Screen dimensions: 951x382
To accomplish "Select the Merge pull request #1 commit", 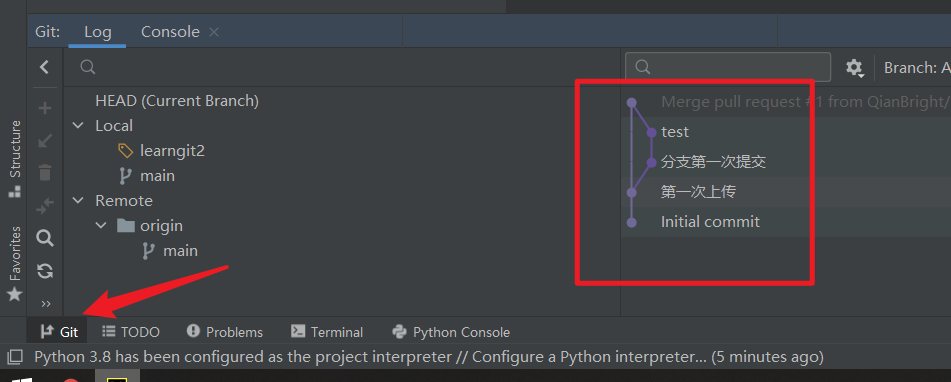I will pyautogui.click(x=786, y=102).
